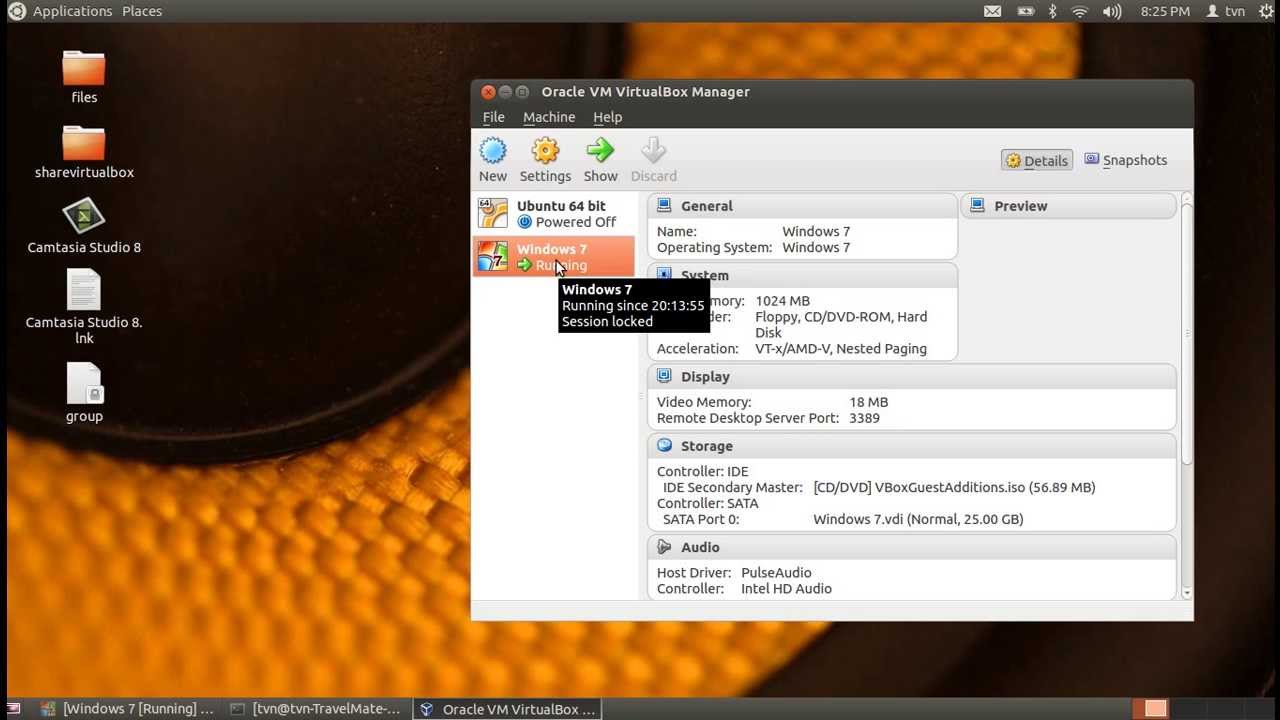1280x720 pixels.
Task: Click the system gear icon in top panel
Action: [x=1266, y=11]
